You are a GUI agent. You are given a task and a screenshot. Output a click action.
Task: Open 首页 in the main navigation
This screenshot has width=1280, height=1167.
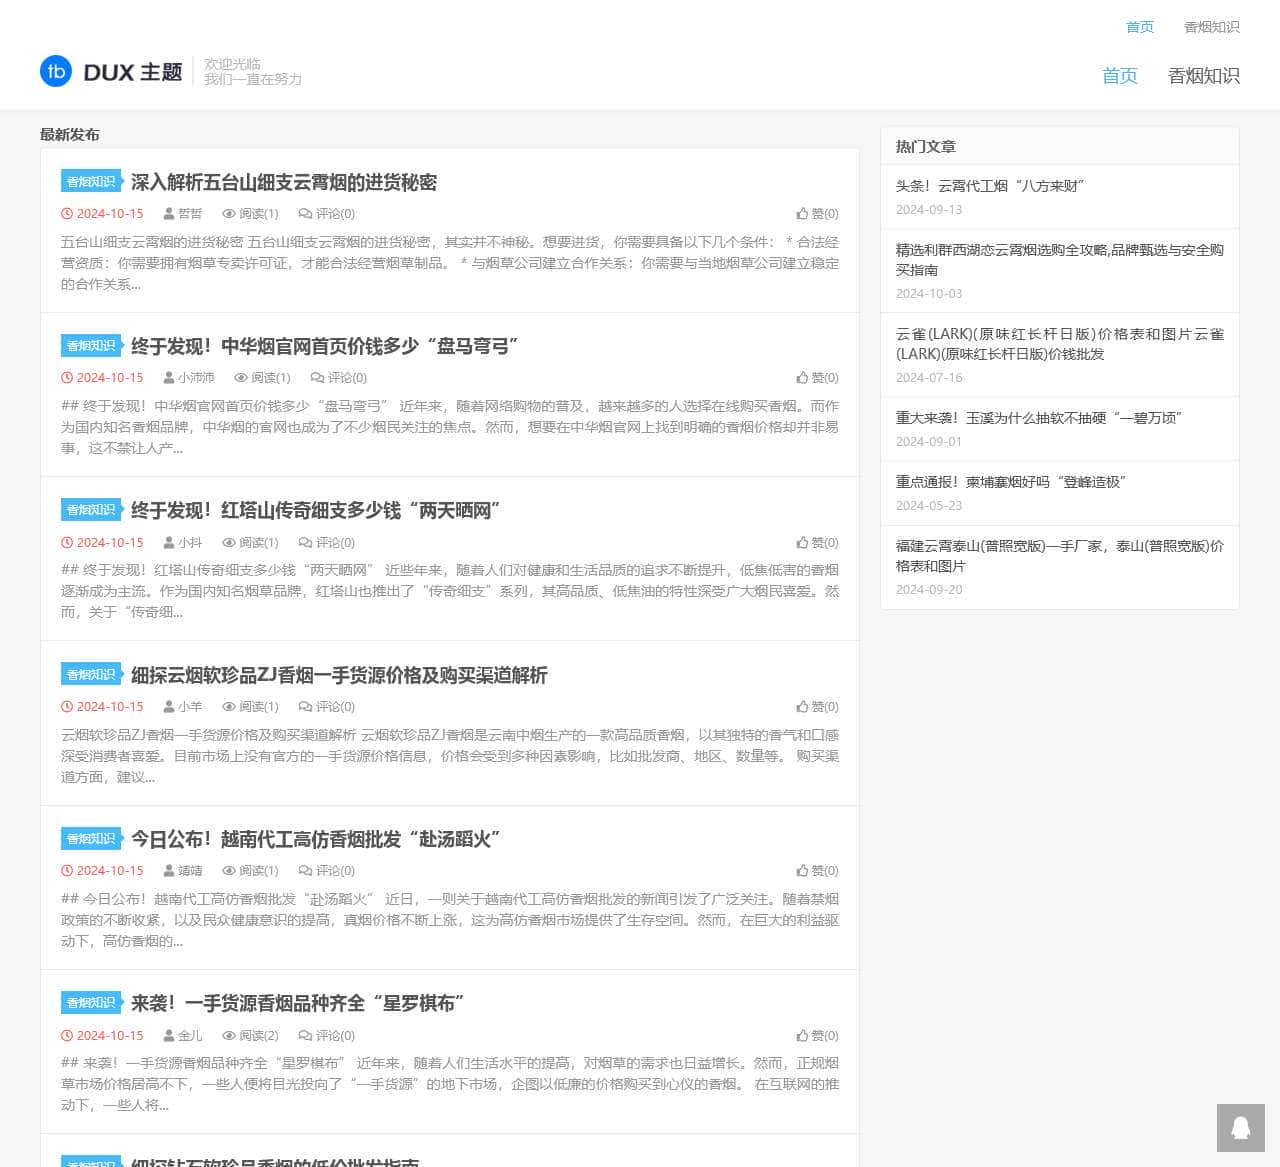(x=1120, y=76)
